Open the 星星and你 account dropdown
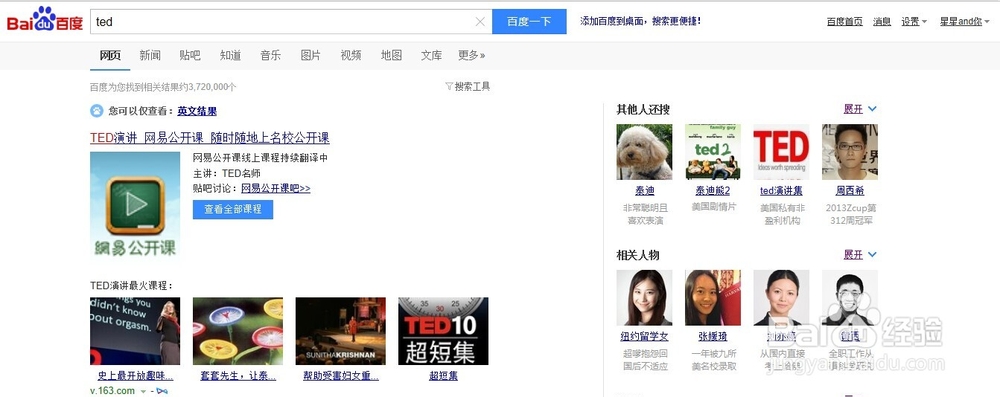Screen dimensions: 1000x397 [964, 22]
